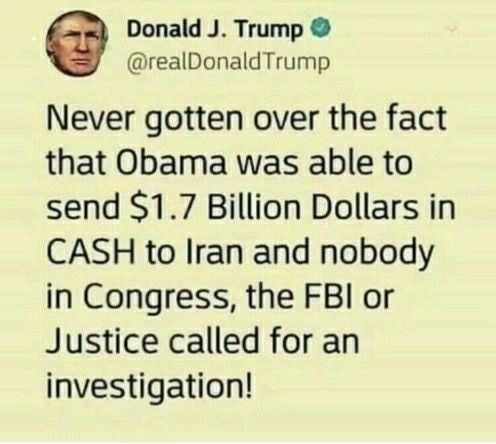Open the tweet author's profile picture
The image size is (496, 444).
(x=77, y=44)
